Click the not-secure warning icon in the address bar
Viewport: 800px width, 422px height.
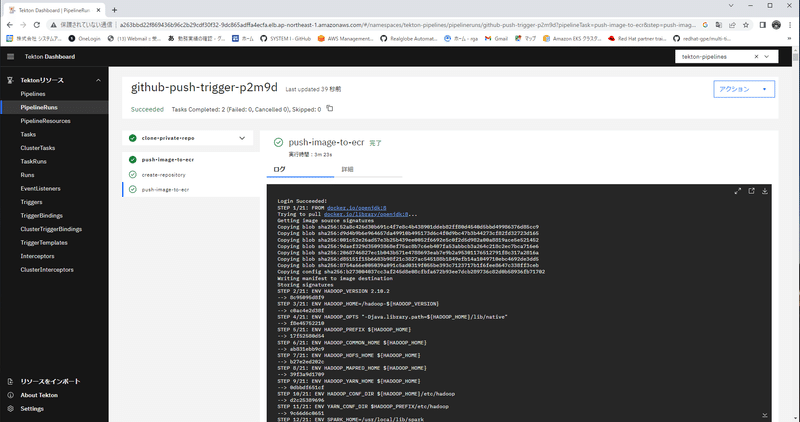pyautogui.click(x=53, y=24)
